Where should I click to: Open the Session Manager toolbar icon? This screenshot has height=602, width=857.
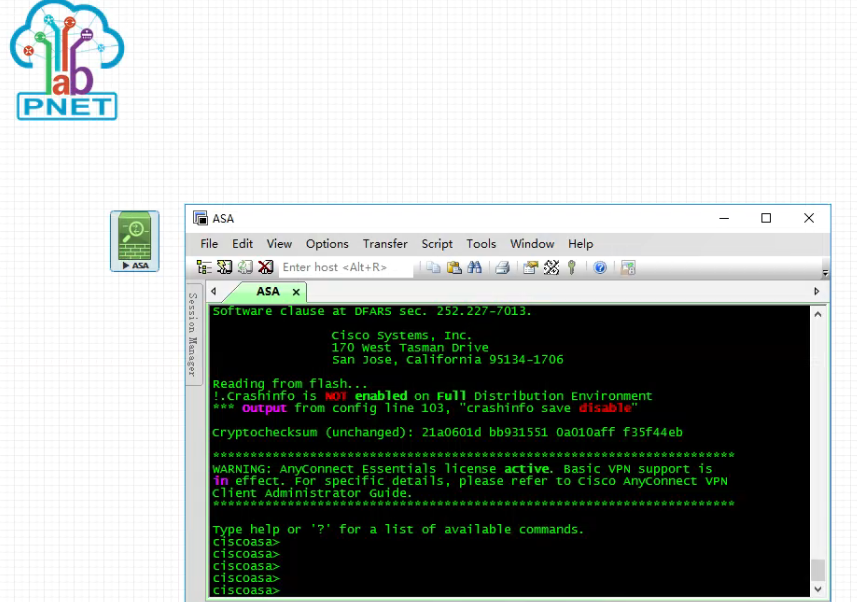tap(204, 267)
